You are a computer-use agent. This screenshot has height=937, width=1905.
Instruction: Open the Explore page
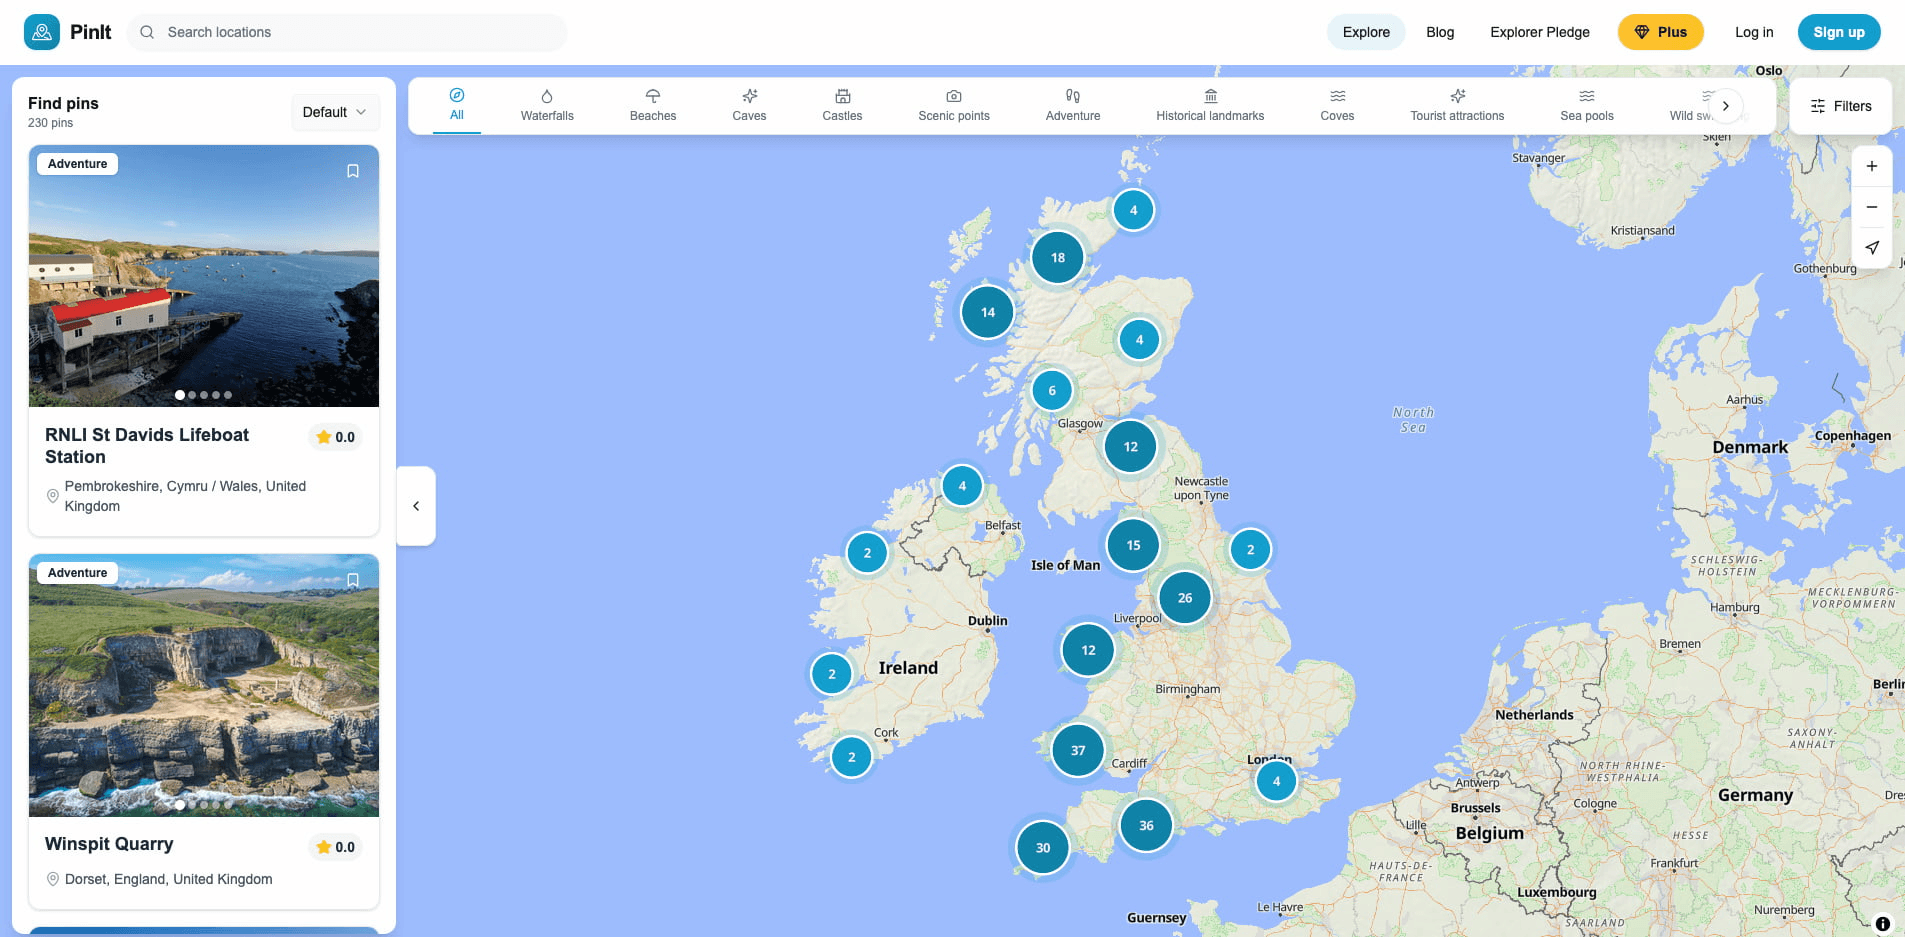(x=1366, y=32)
